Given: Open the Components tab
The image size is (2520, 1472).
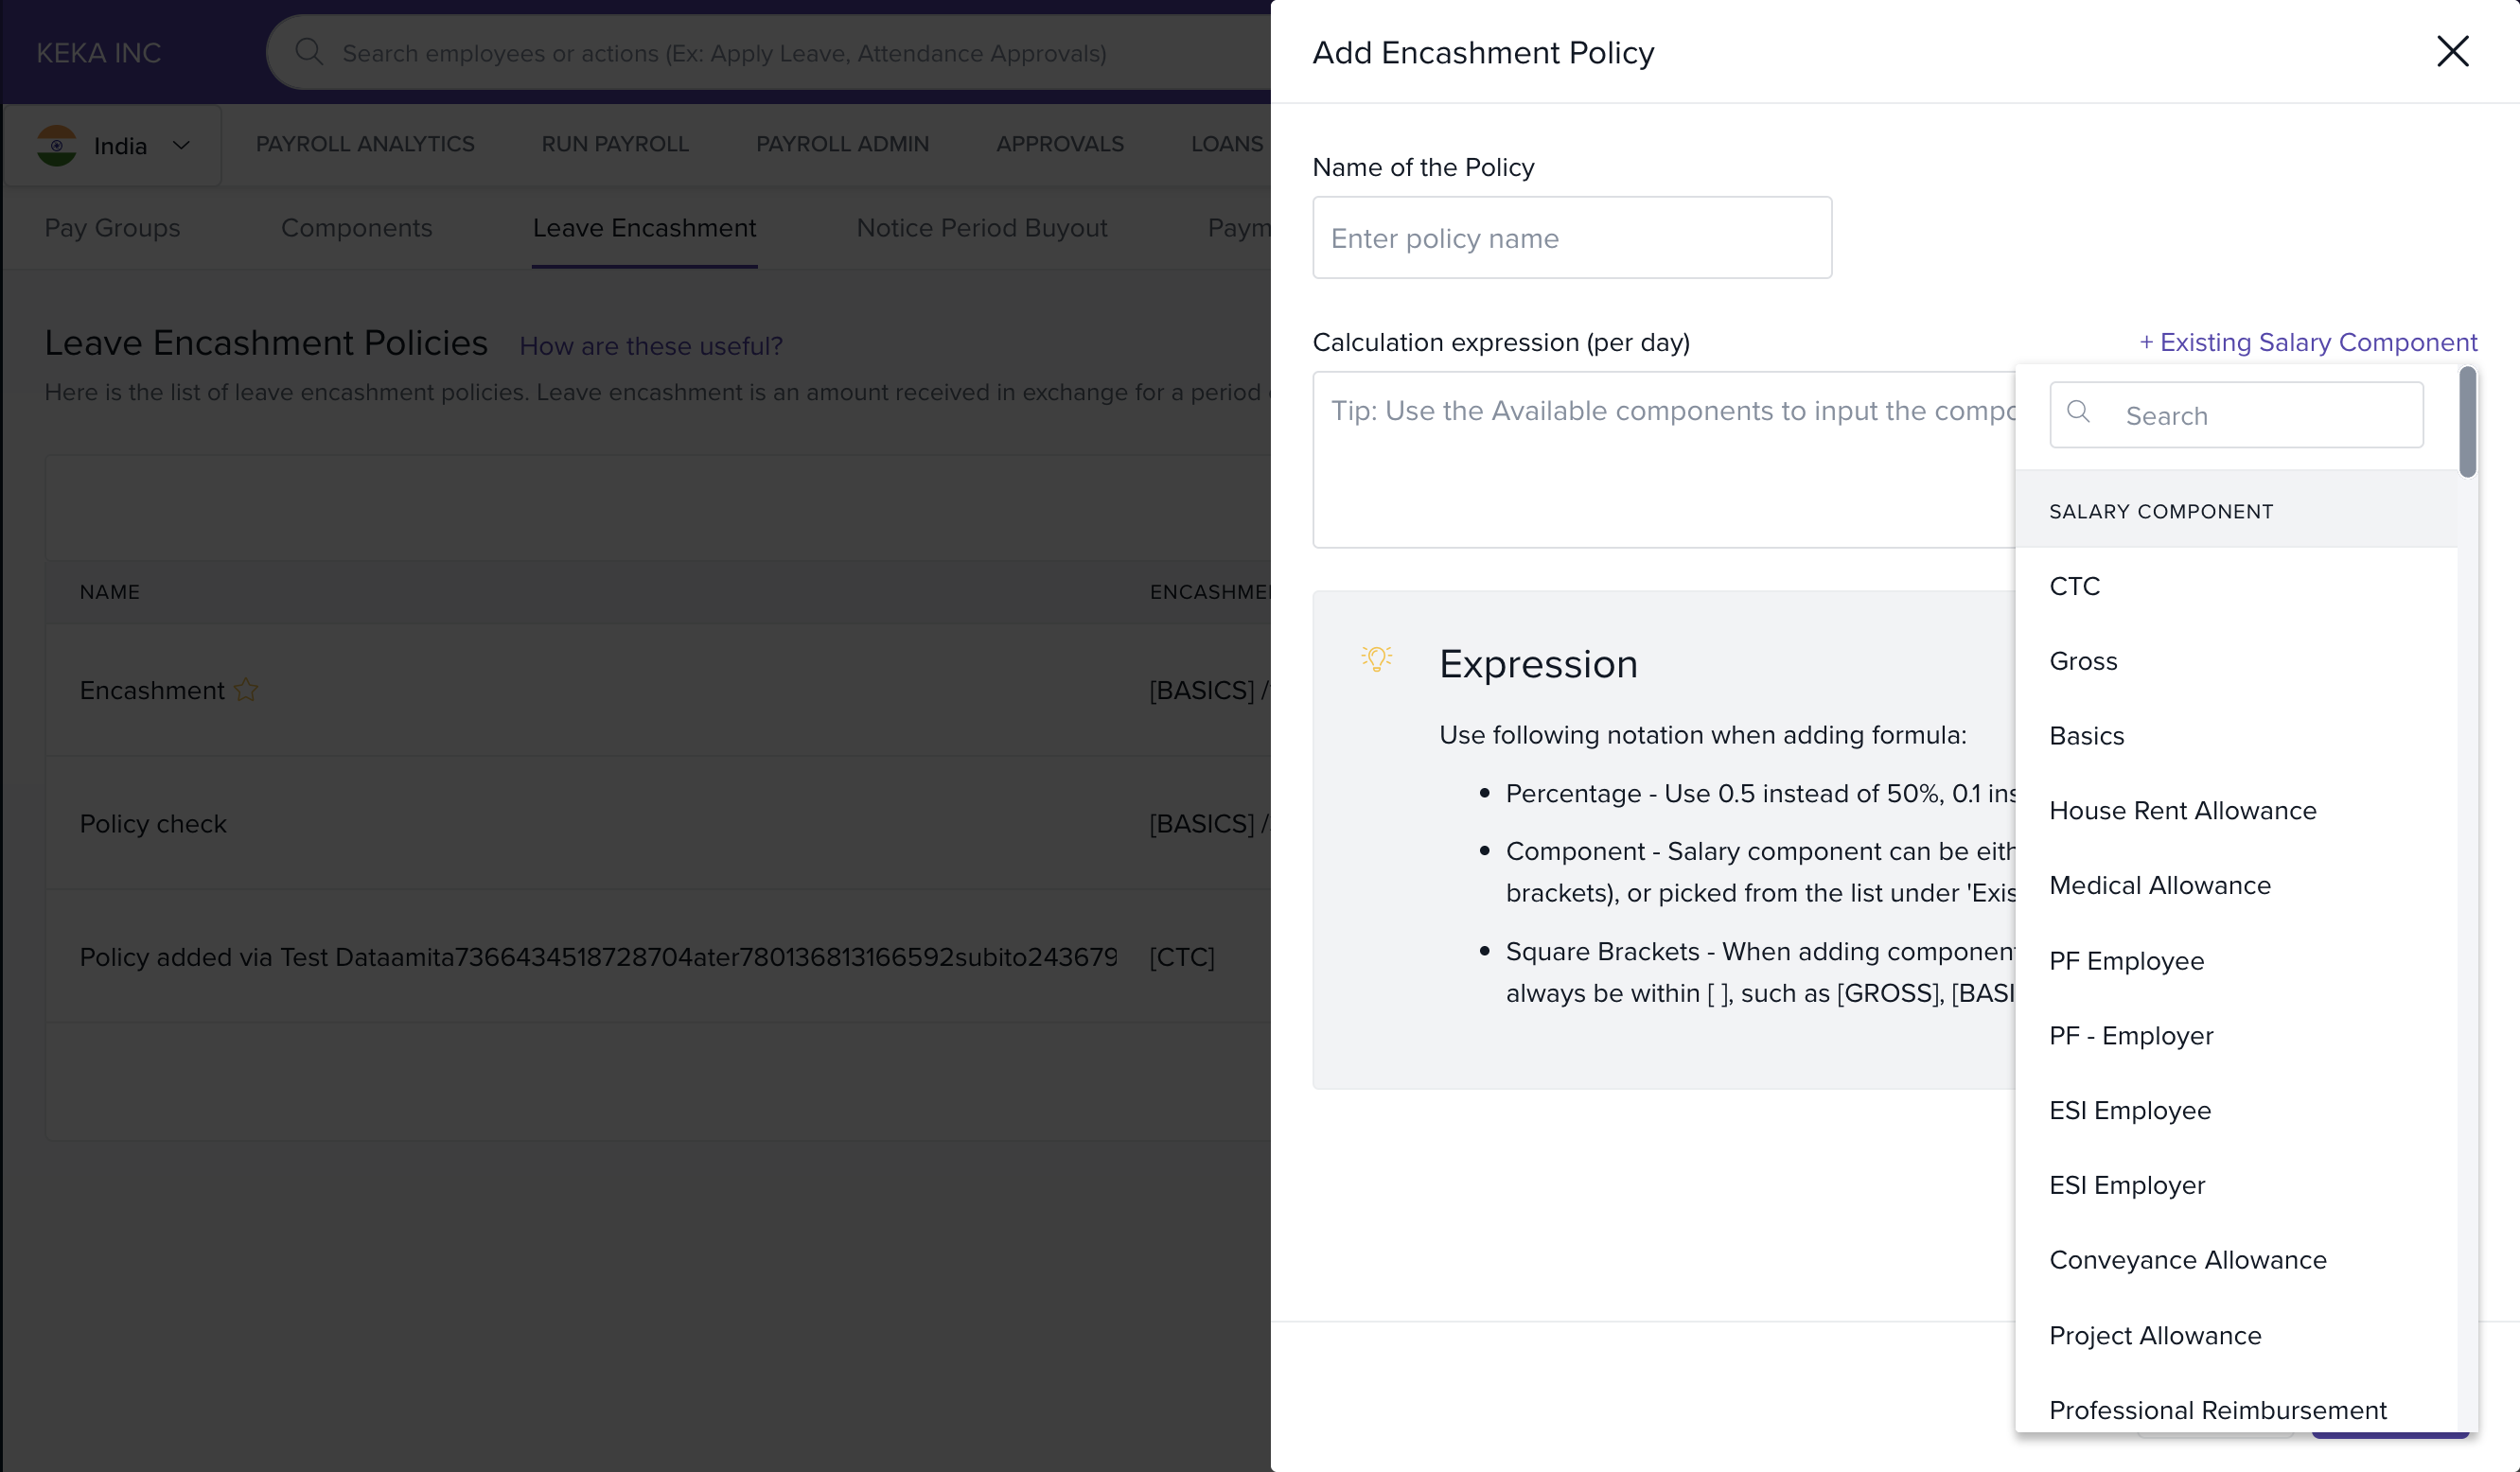Looking at the screenshot, I should (356, 228).
